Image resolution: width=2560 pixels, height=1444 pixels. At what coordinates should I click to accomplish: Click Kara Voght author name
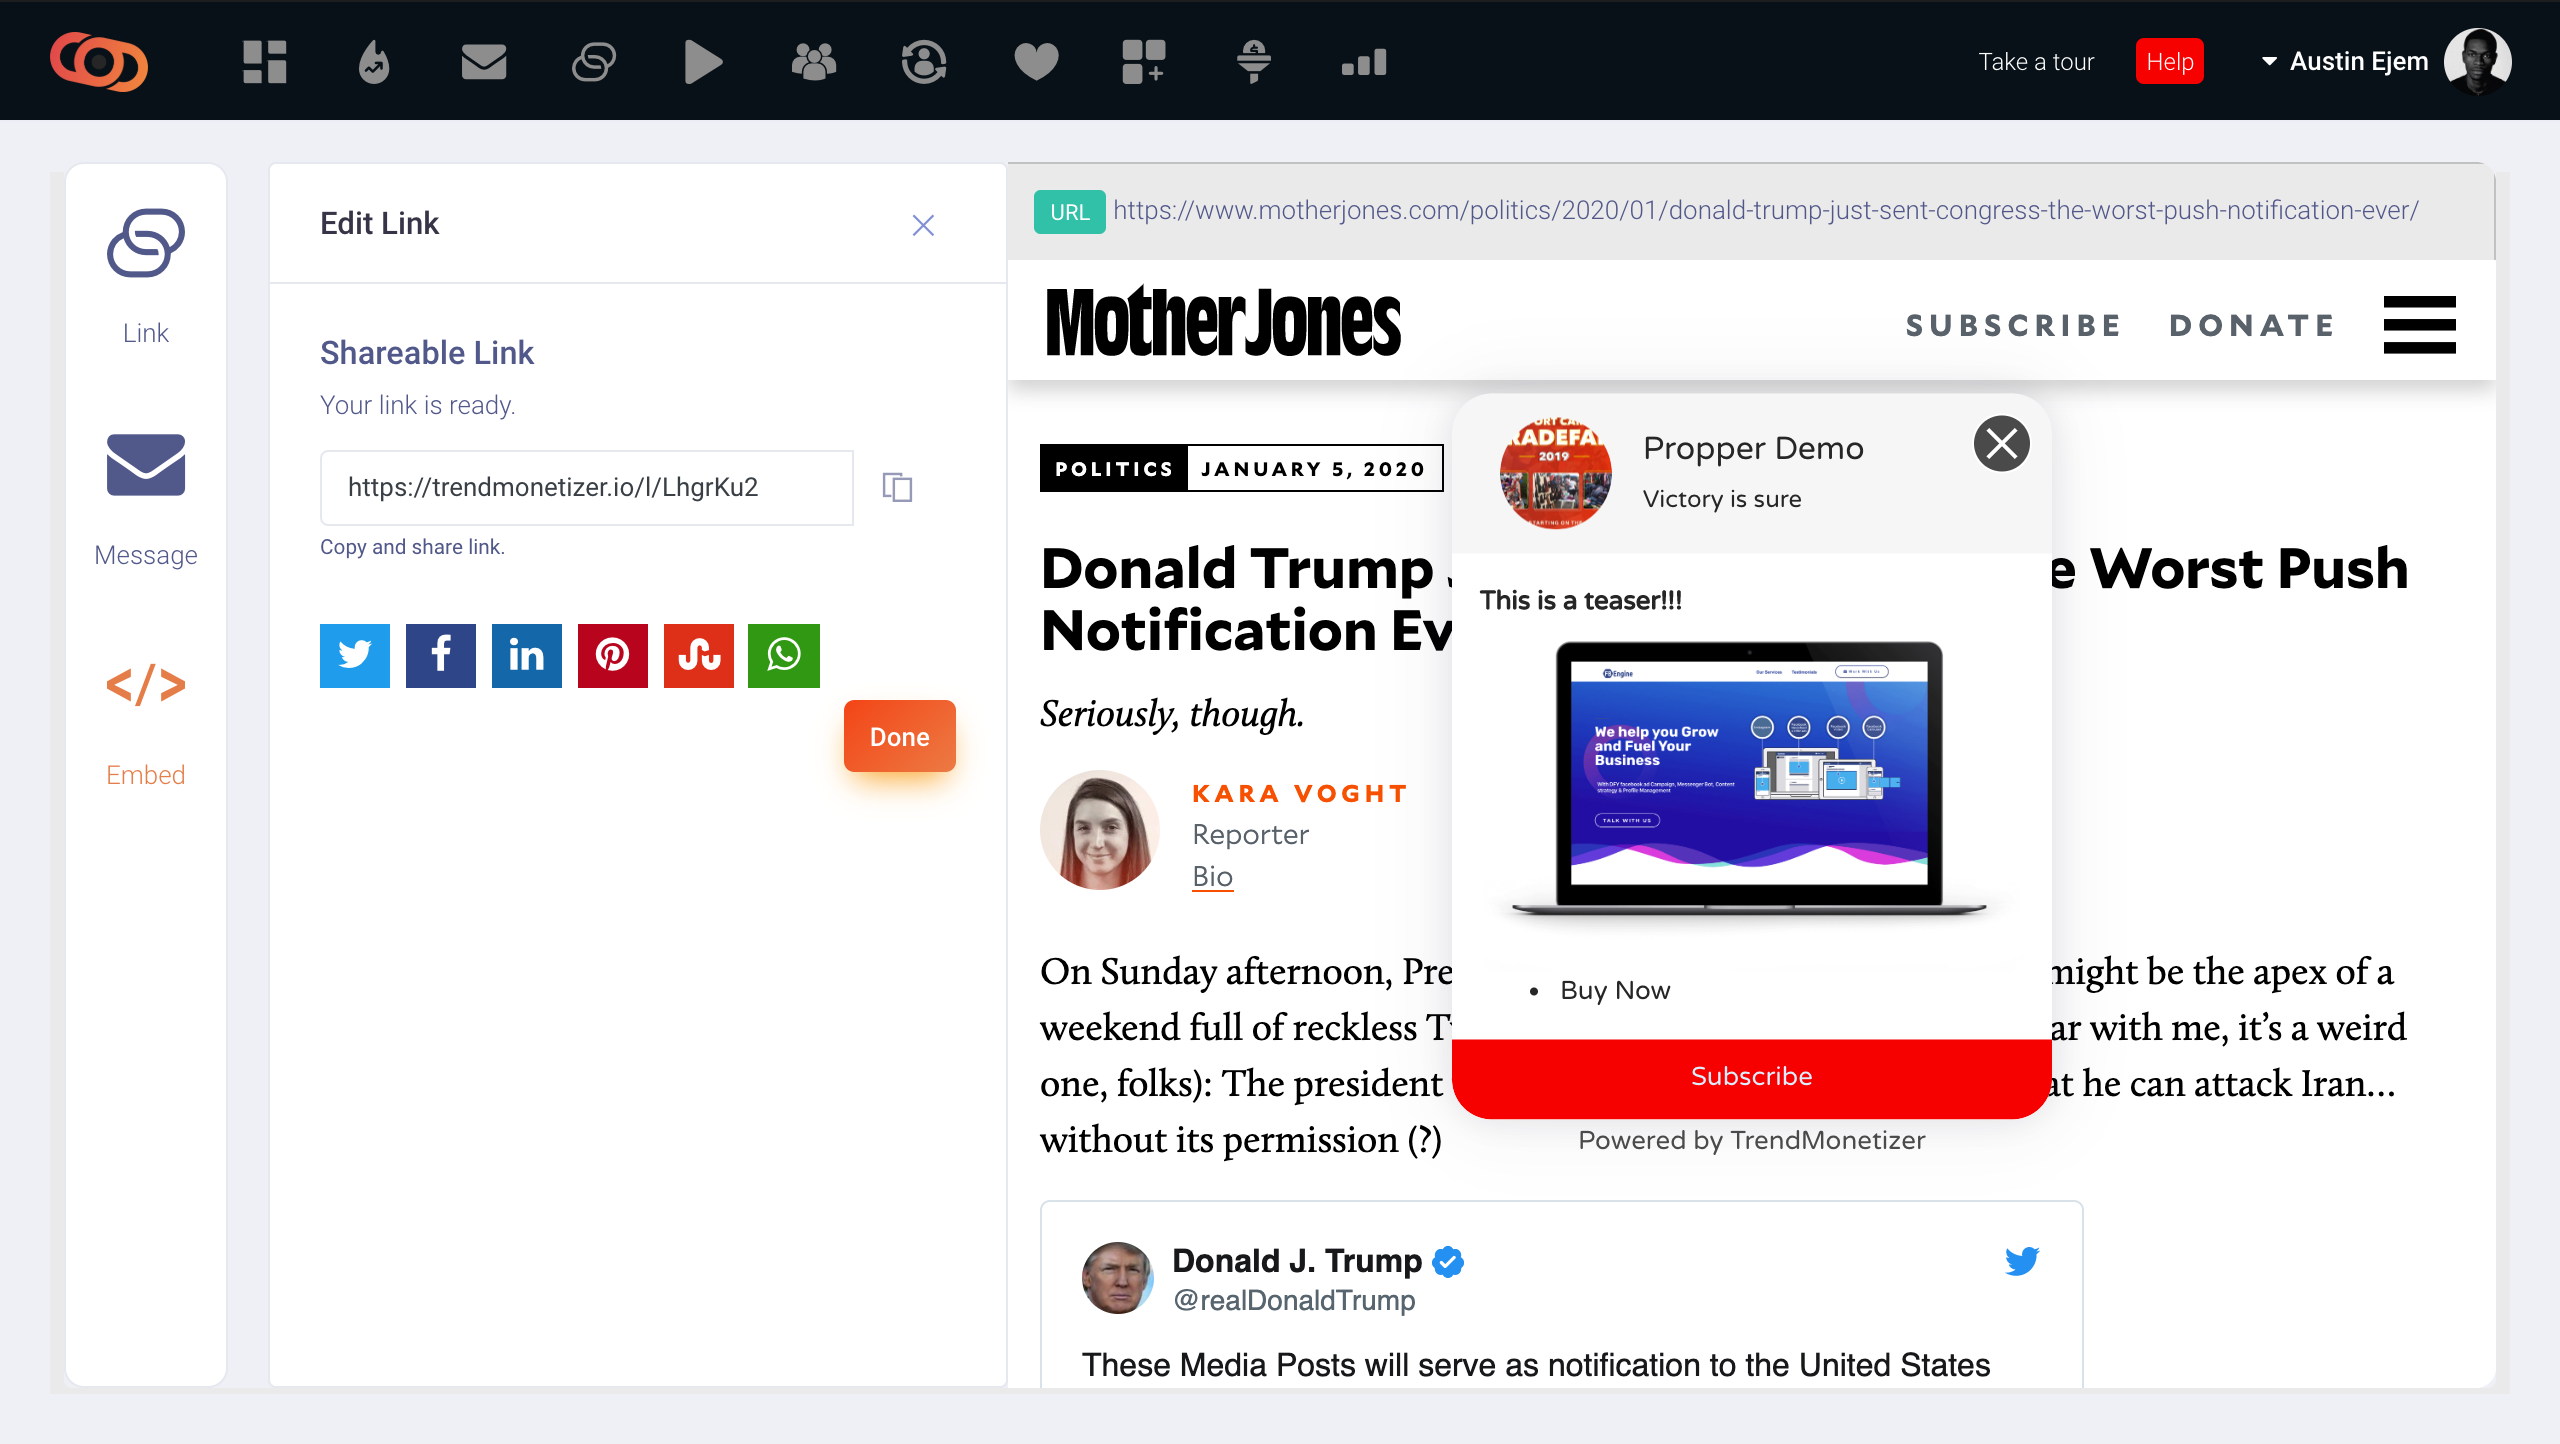click(x=1300, y=793)
